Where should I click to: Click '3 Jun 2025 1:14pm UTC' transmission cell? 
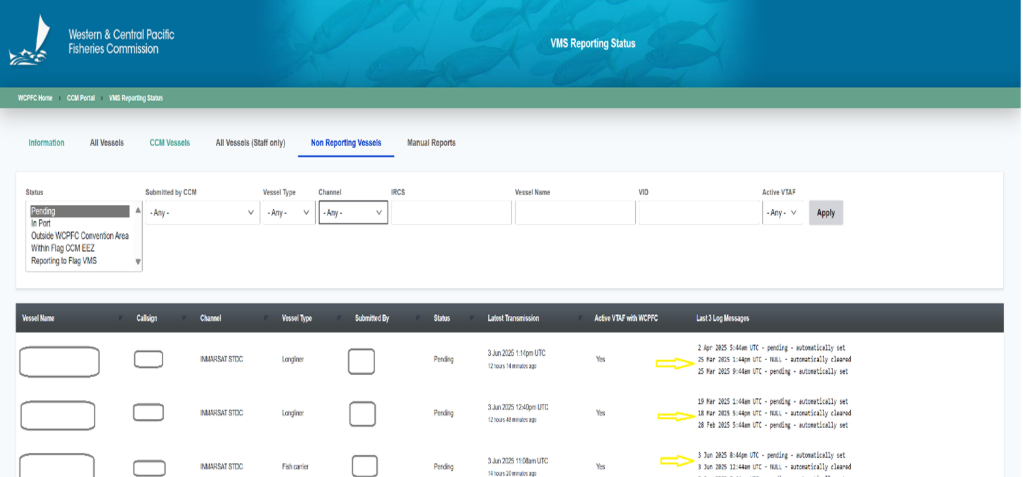[517, 353]
